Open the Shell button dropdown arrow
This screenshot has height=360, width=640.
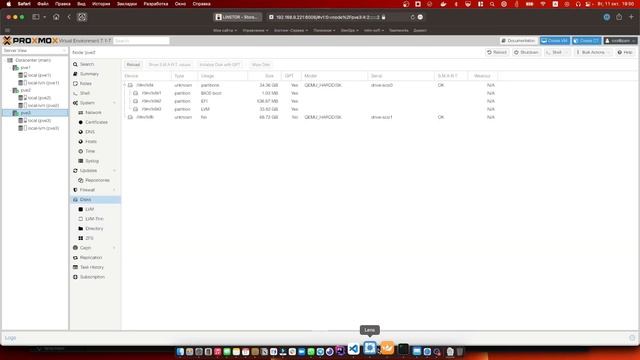pyautogui.click(x=567, y=53)
